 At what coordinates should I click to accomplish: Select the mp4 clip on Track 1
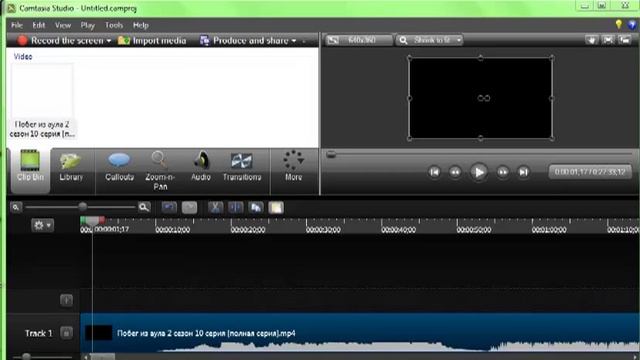(360, 333)
